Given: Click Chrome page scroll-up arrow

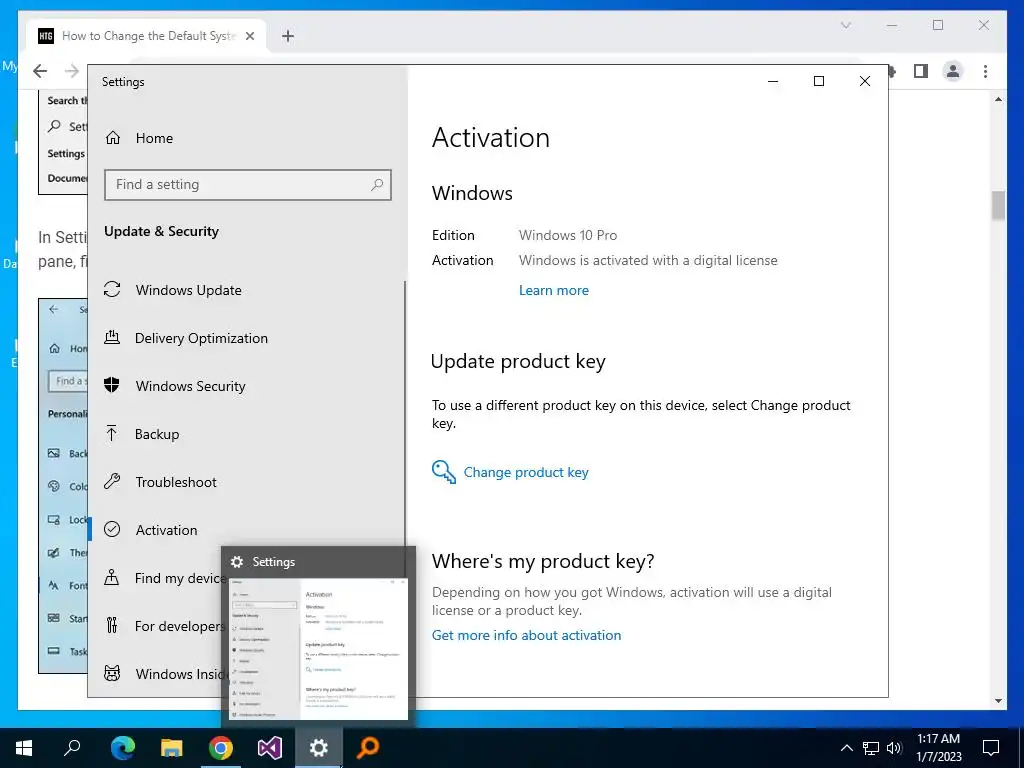Looking at the screenshot, I should [999, 99].
